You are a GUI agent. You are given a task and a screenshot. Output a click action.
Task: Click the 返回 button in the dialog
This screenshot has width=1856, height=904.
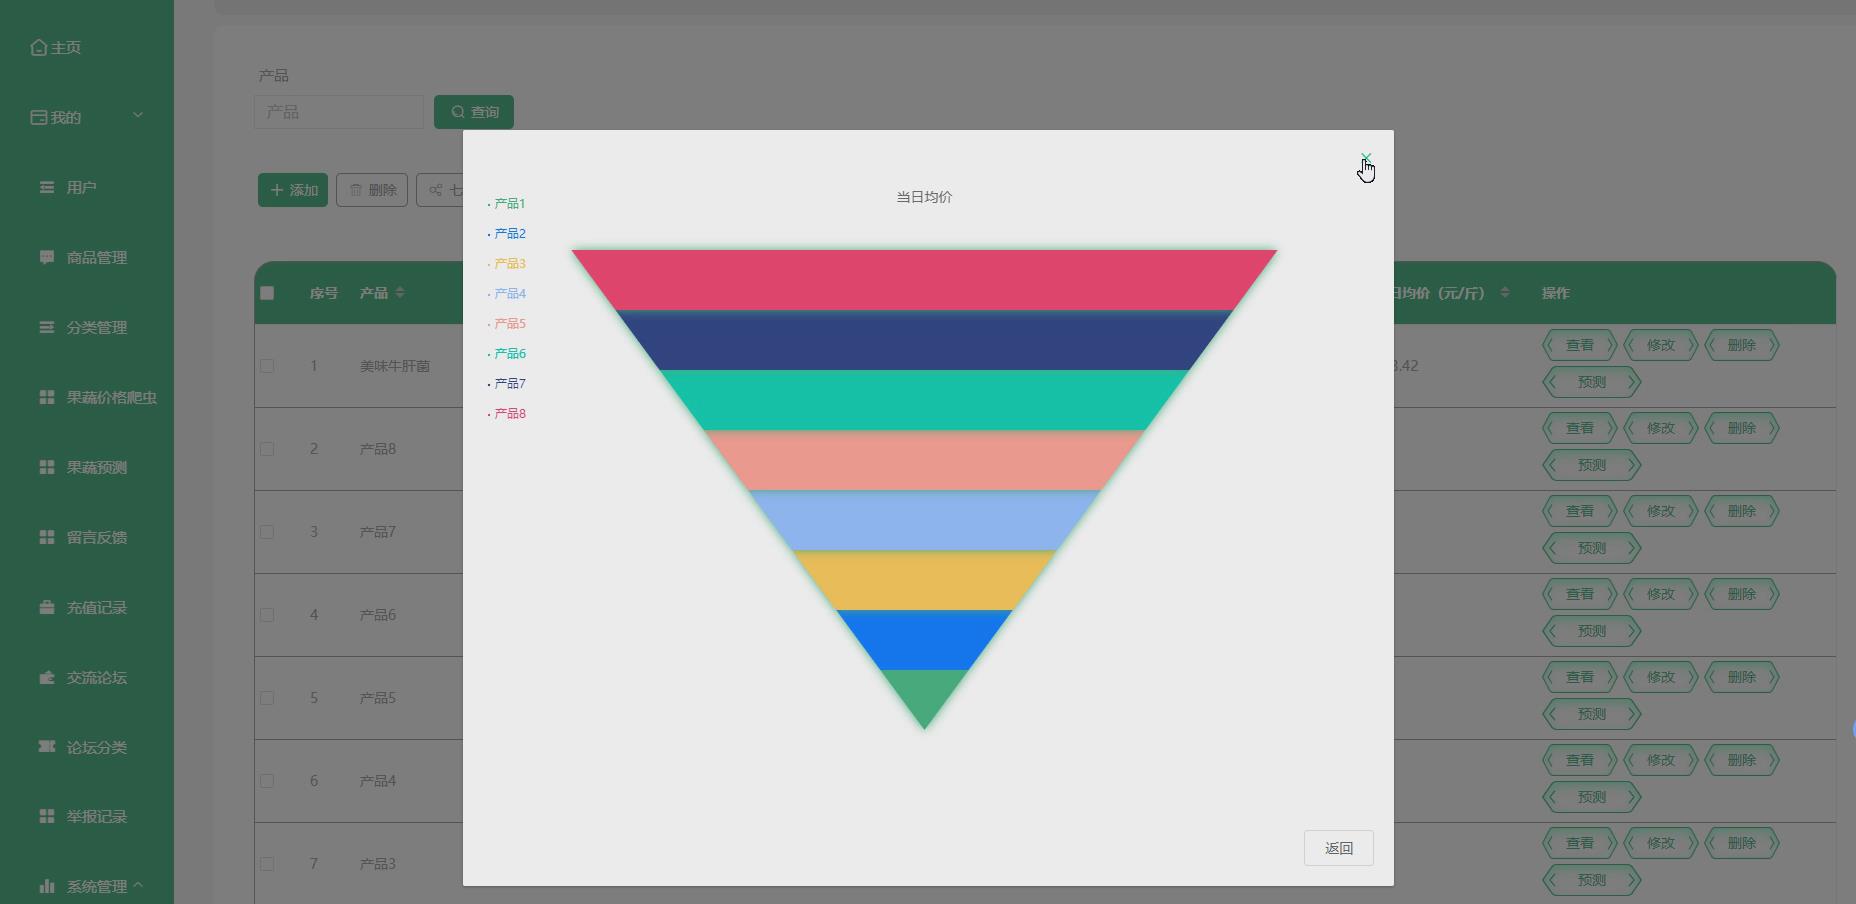pos(1338,848)
